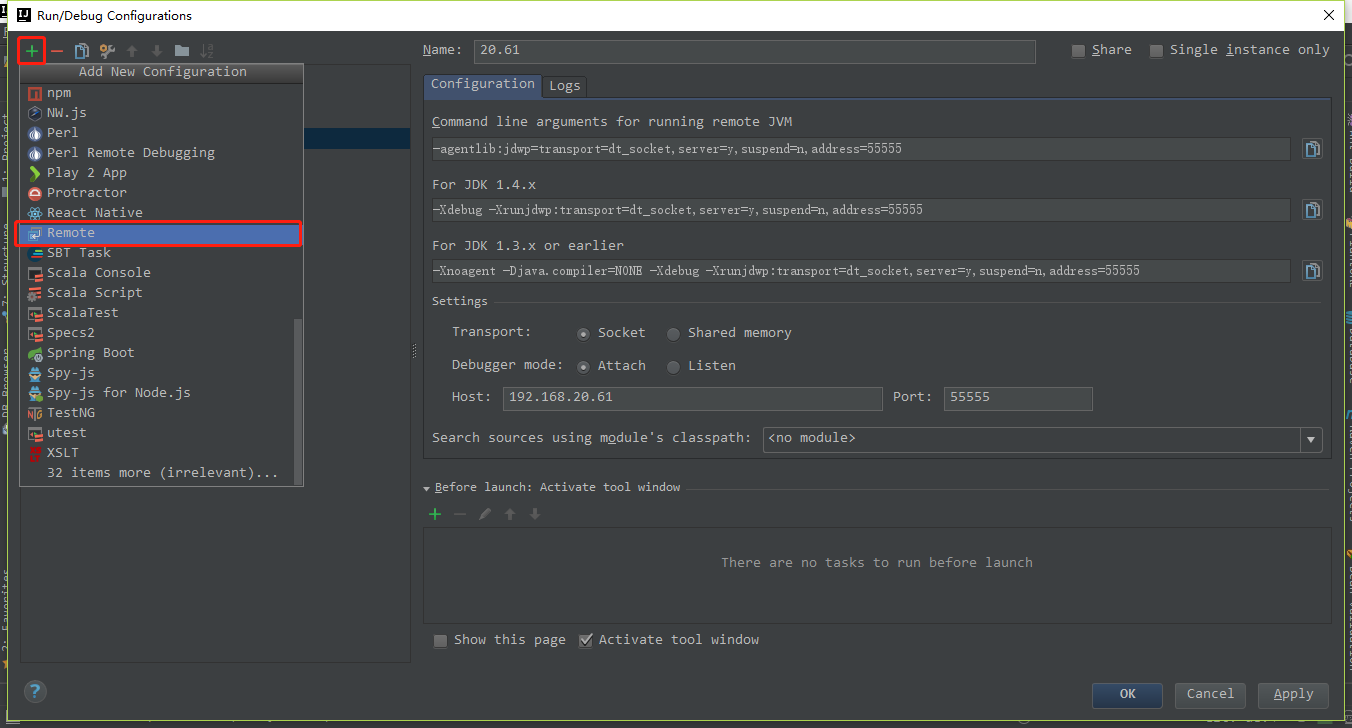The width and height of the screenshot is (1352, 728).
Task: Click the before-launch remove minus icon
Action: click(x=460, y=514)
